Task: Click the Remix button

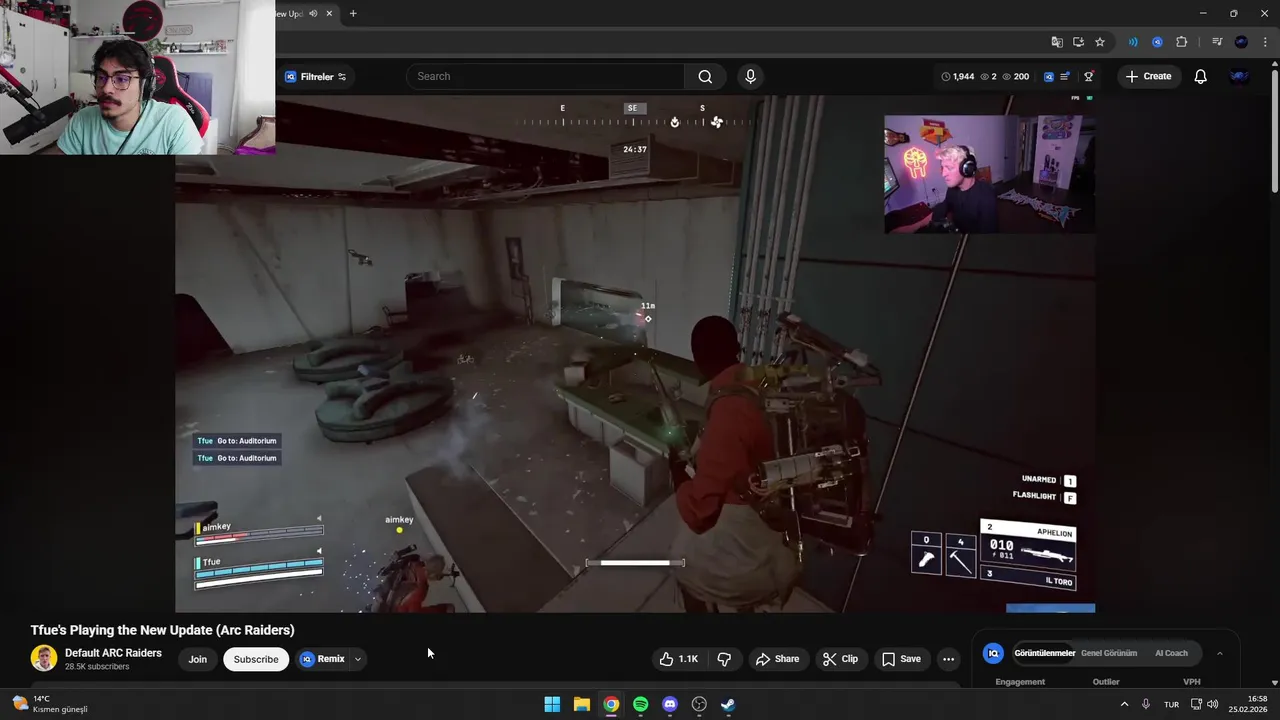Action: click(x=322, y=659)
